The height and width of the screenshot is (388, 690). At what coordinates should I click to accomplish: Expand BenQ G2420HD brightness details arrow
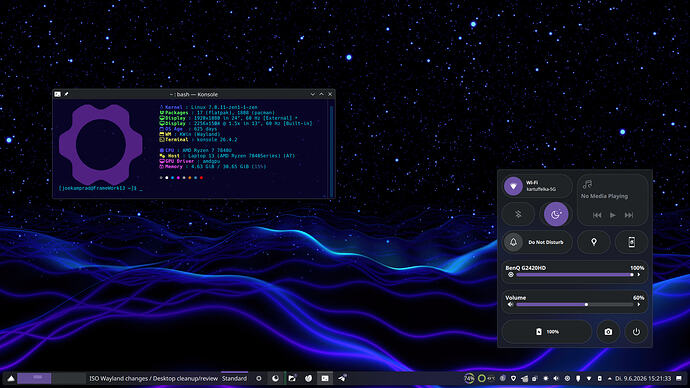pyautogui.click(x=639, y=275)
